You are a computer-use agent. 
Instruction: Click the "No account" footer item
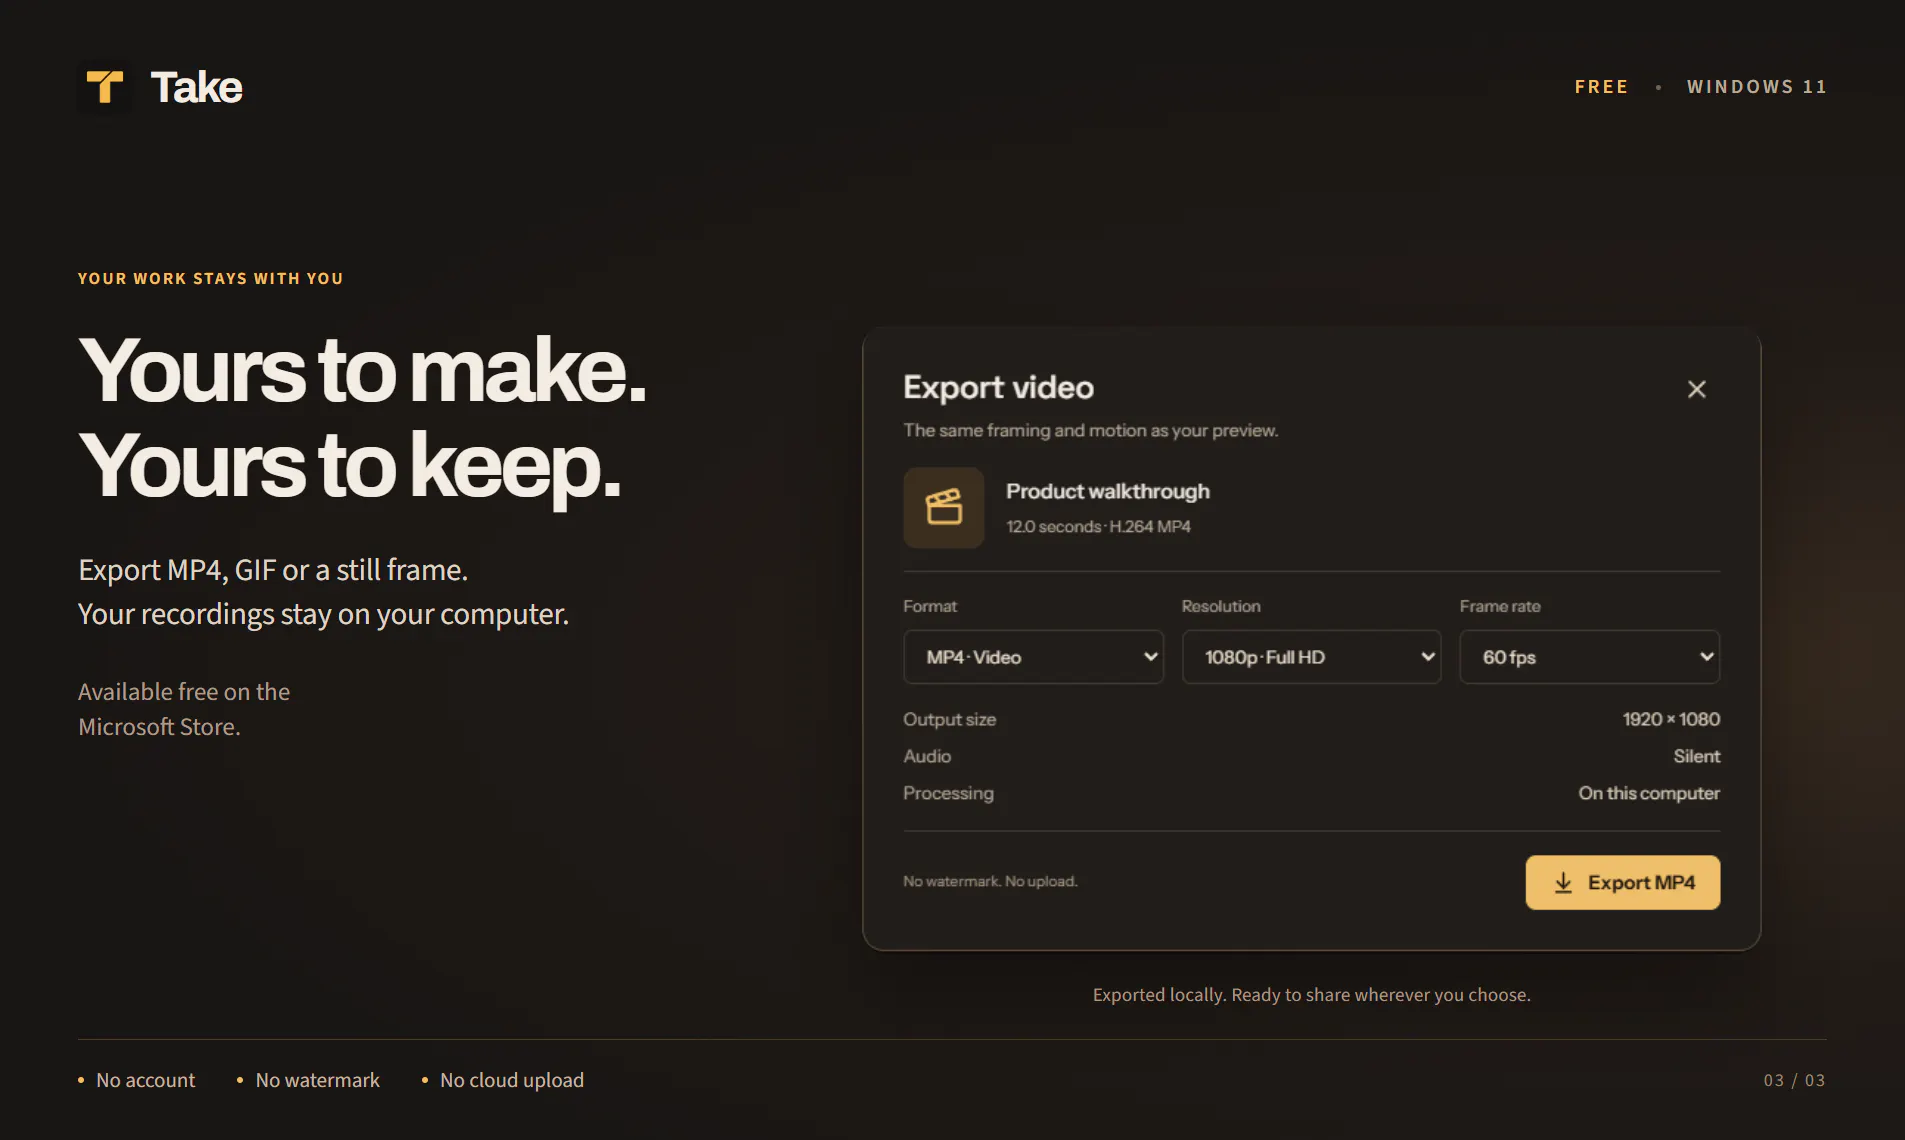click(x=145, y=1080)
